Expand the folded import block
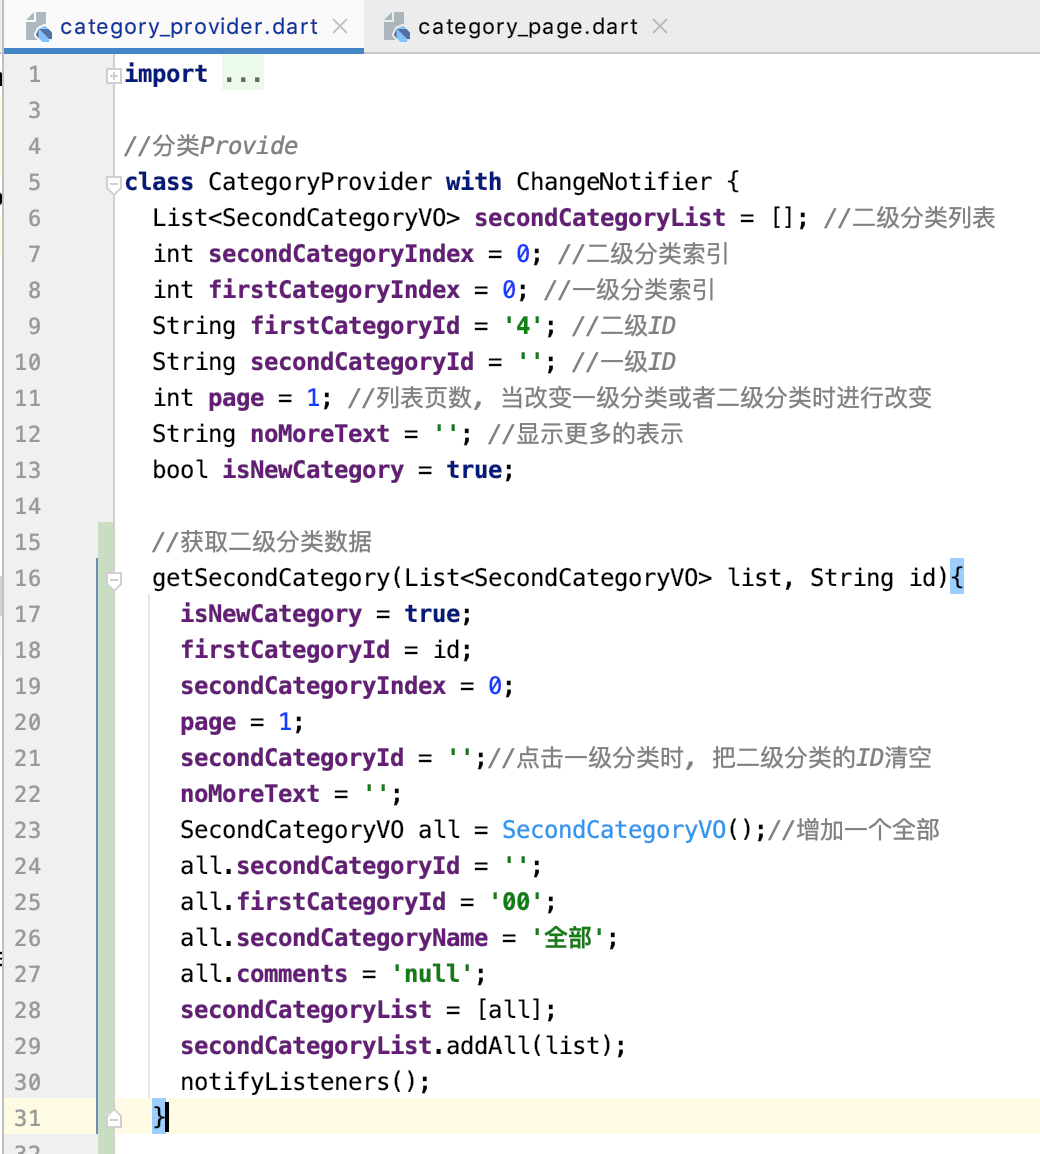 [113, 75]
